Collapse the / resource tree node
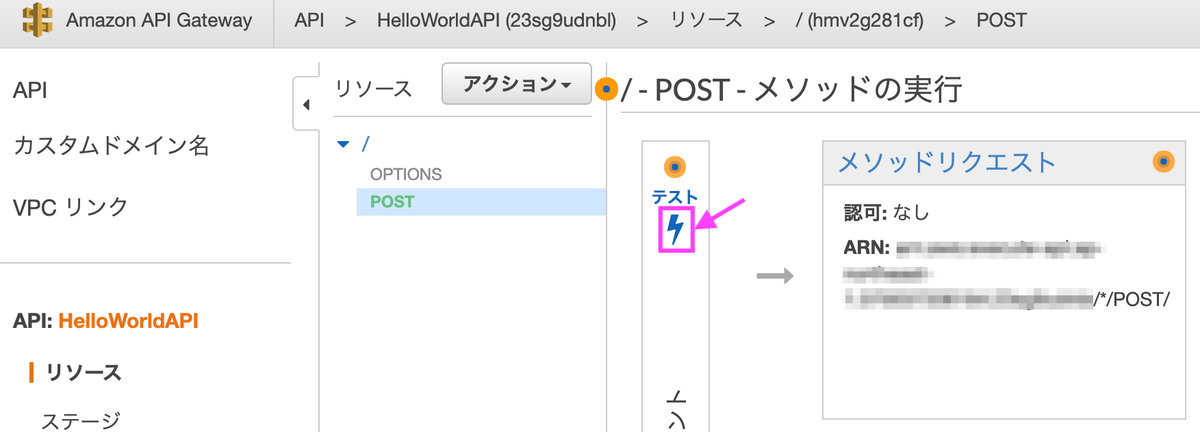The image size is (1200, 432). pyautogui.click(x=343, y=145)
